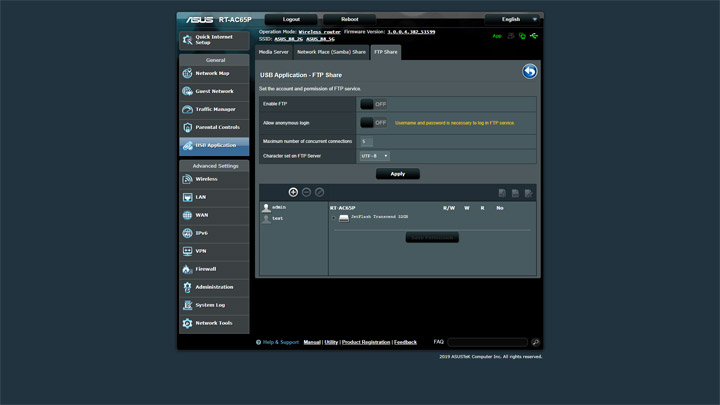720x405 pixels.
Task: Add a new FTP account (plus icon)
Action: pos(293,192)
